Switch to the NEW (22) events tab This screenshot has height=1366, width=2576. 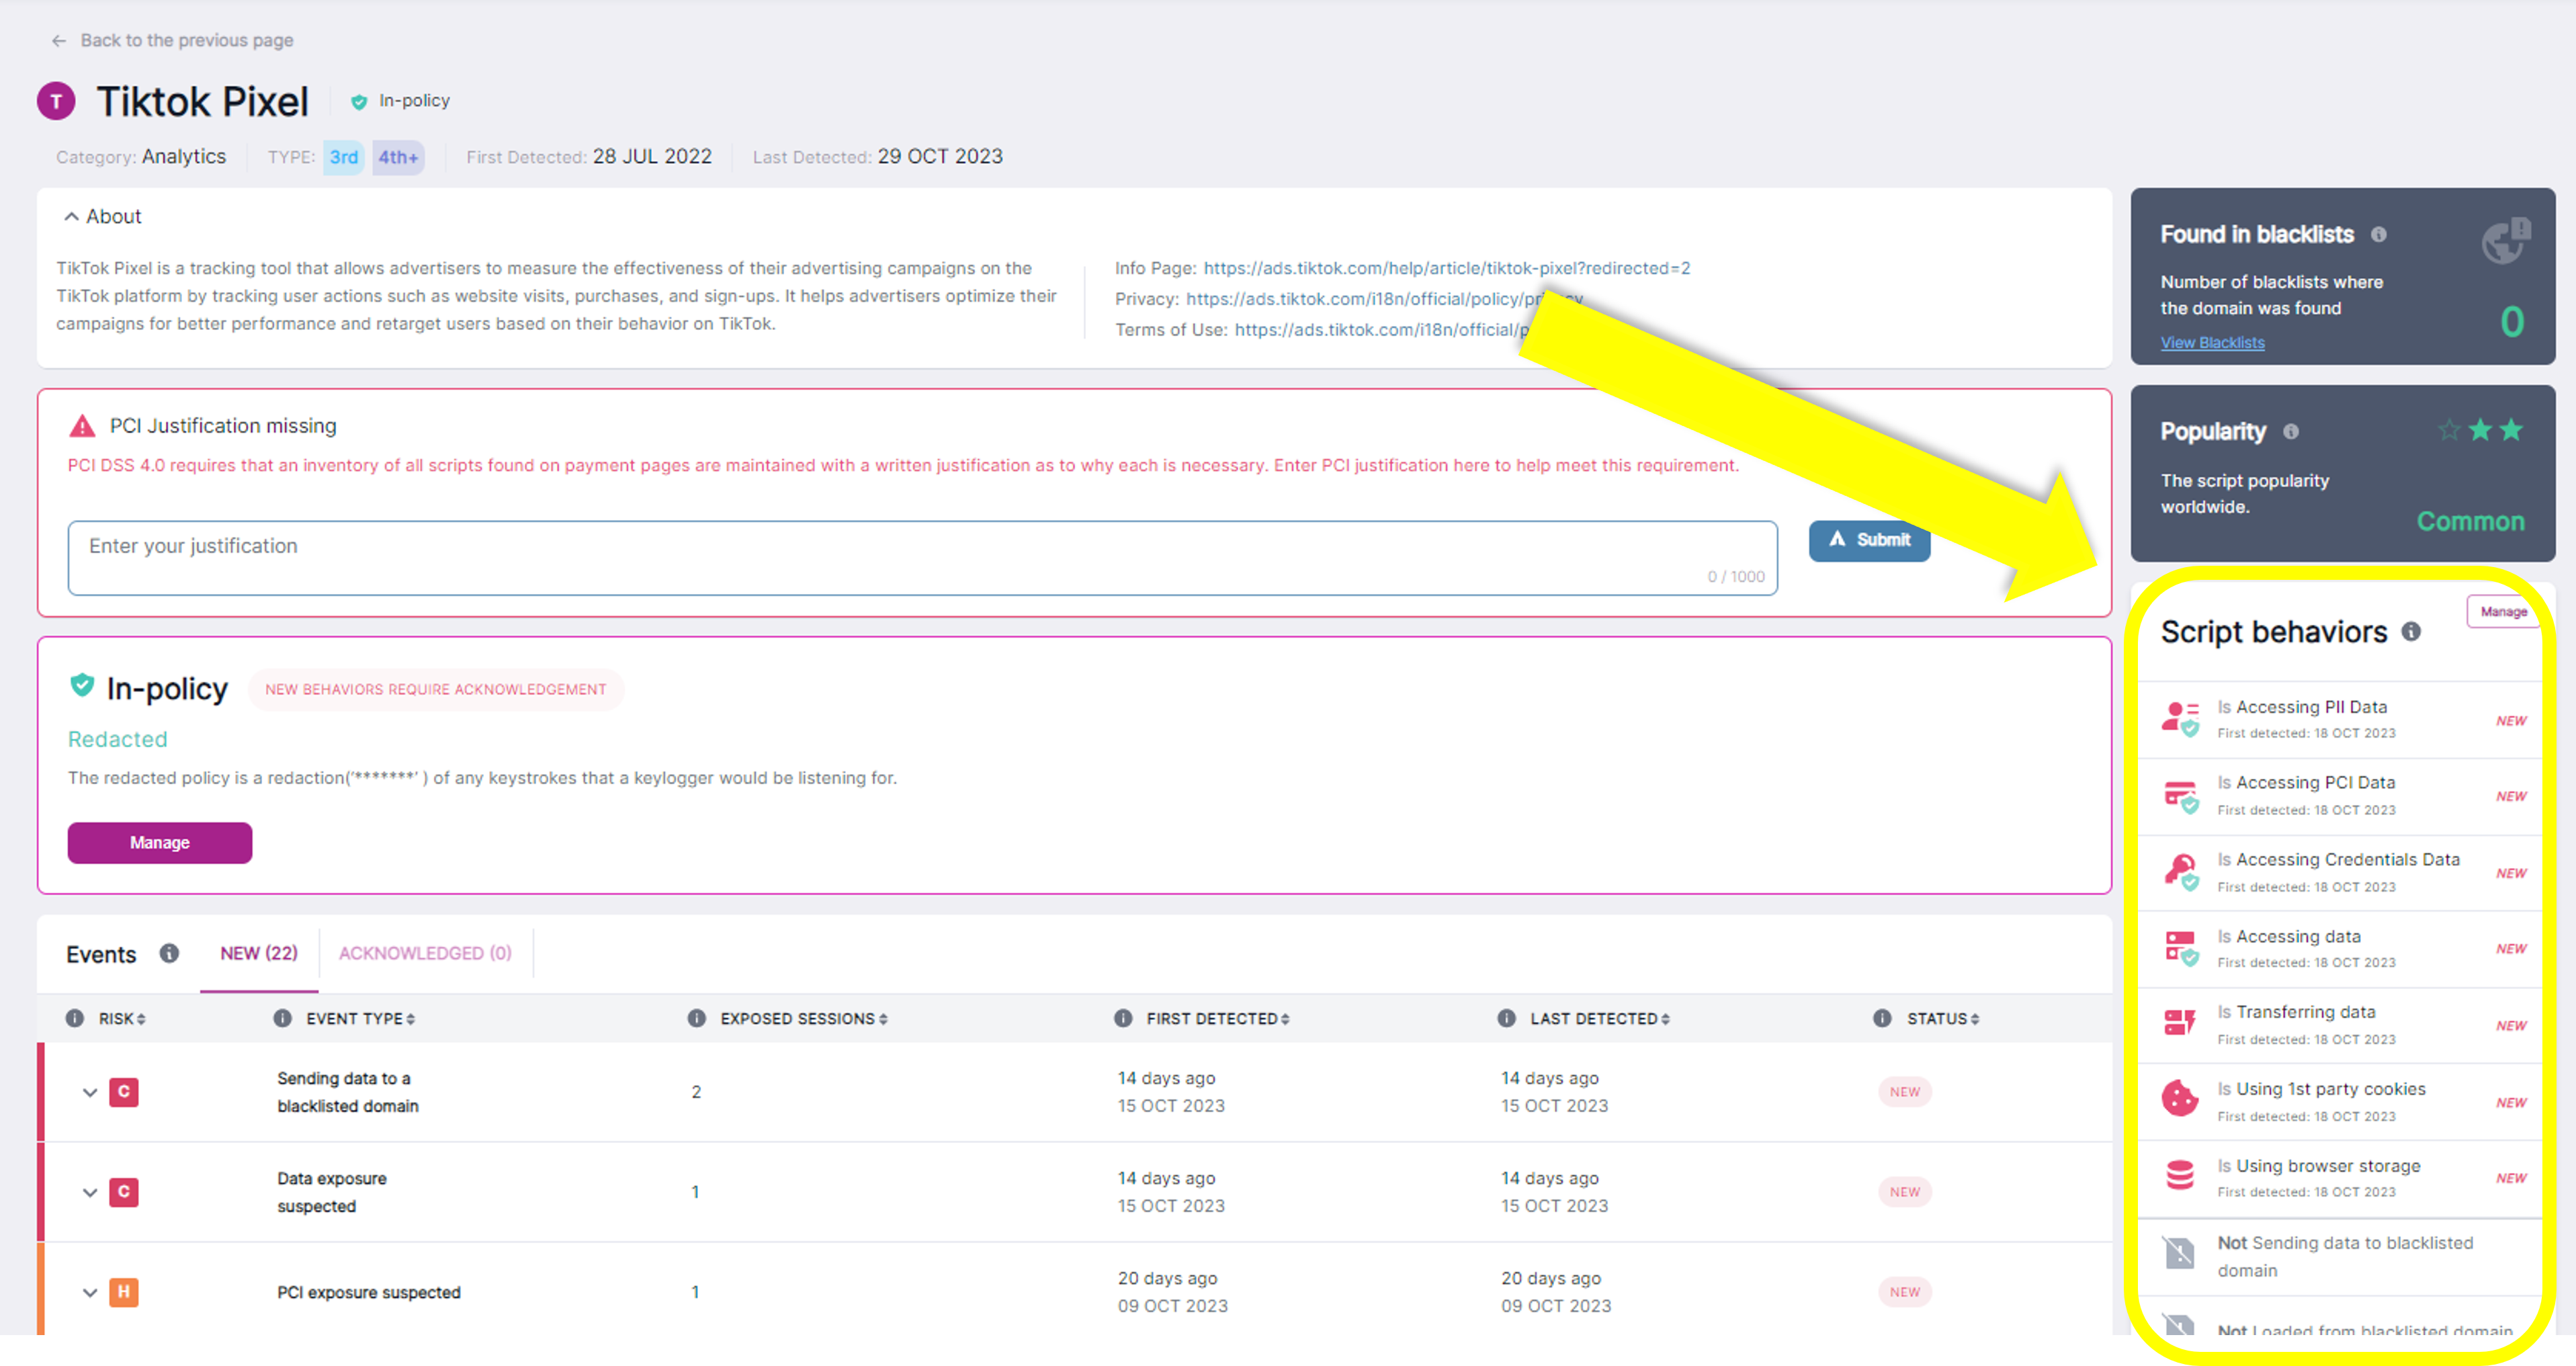click(259, 954)
